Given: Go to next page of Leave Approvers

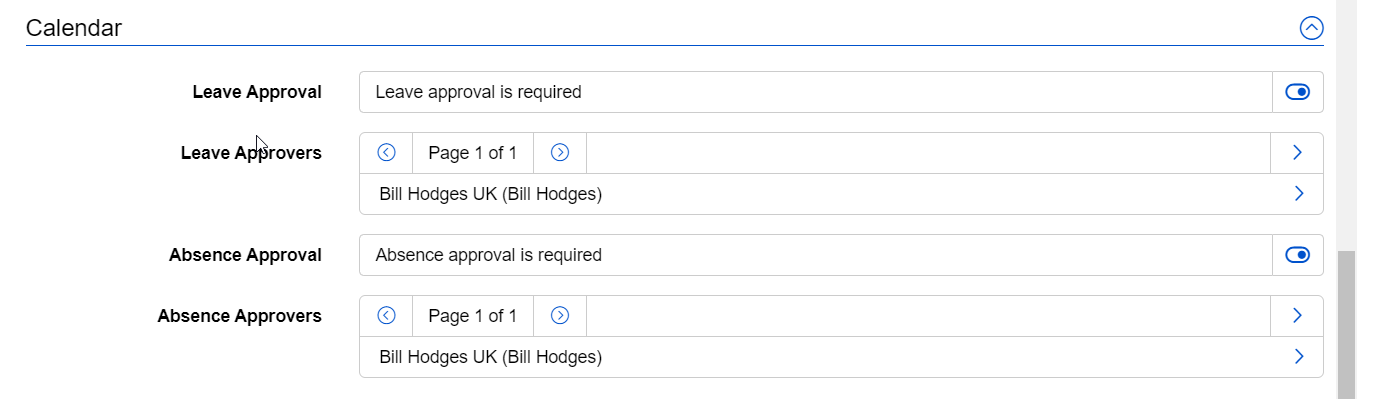Looking at the screenshot, I should tap(560, 153).
